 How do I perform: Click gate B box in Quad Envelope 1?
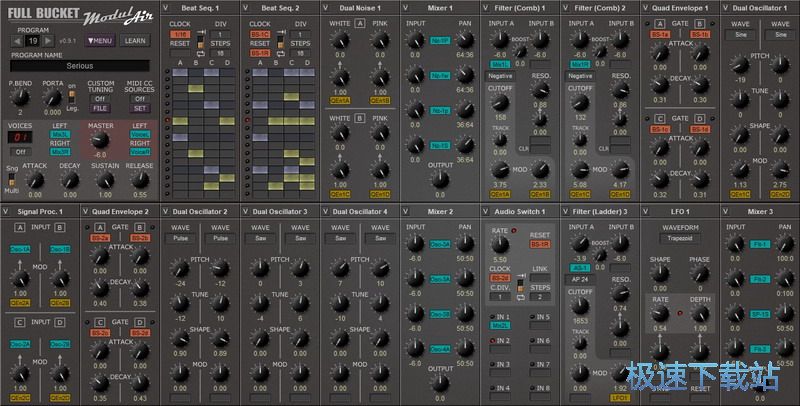tap(699, 23)
